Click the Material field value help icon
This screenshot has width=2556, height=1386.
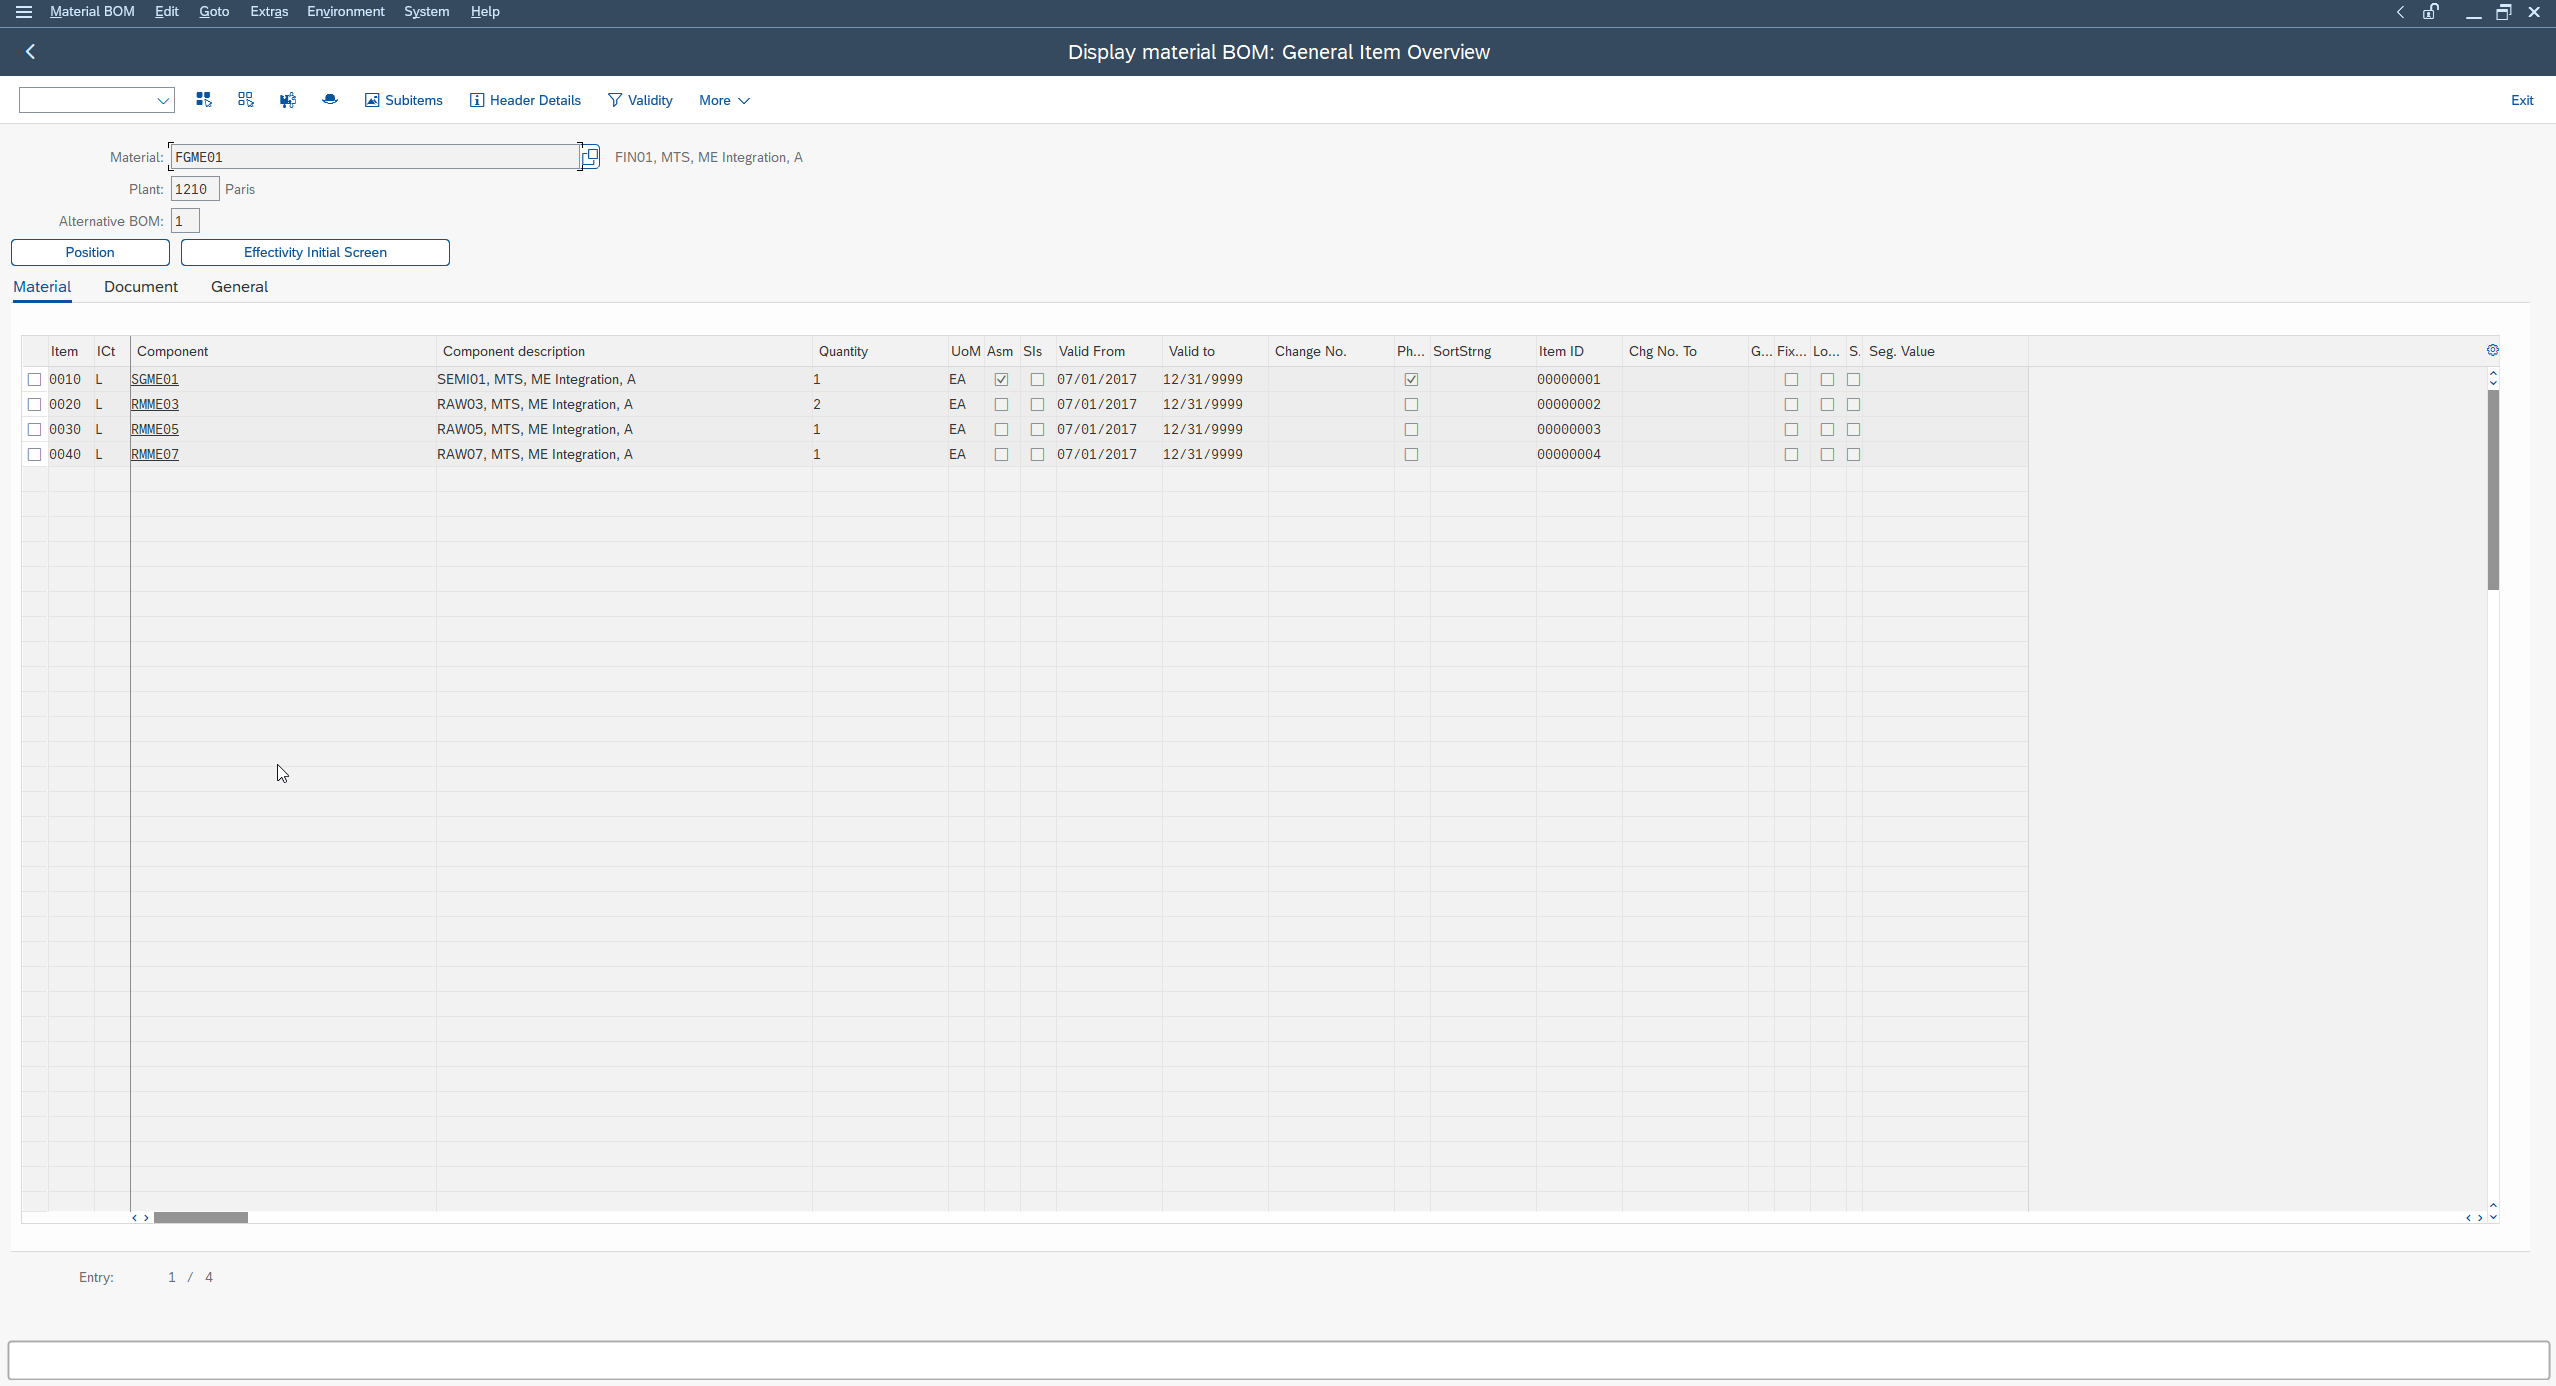590,157
